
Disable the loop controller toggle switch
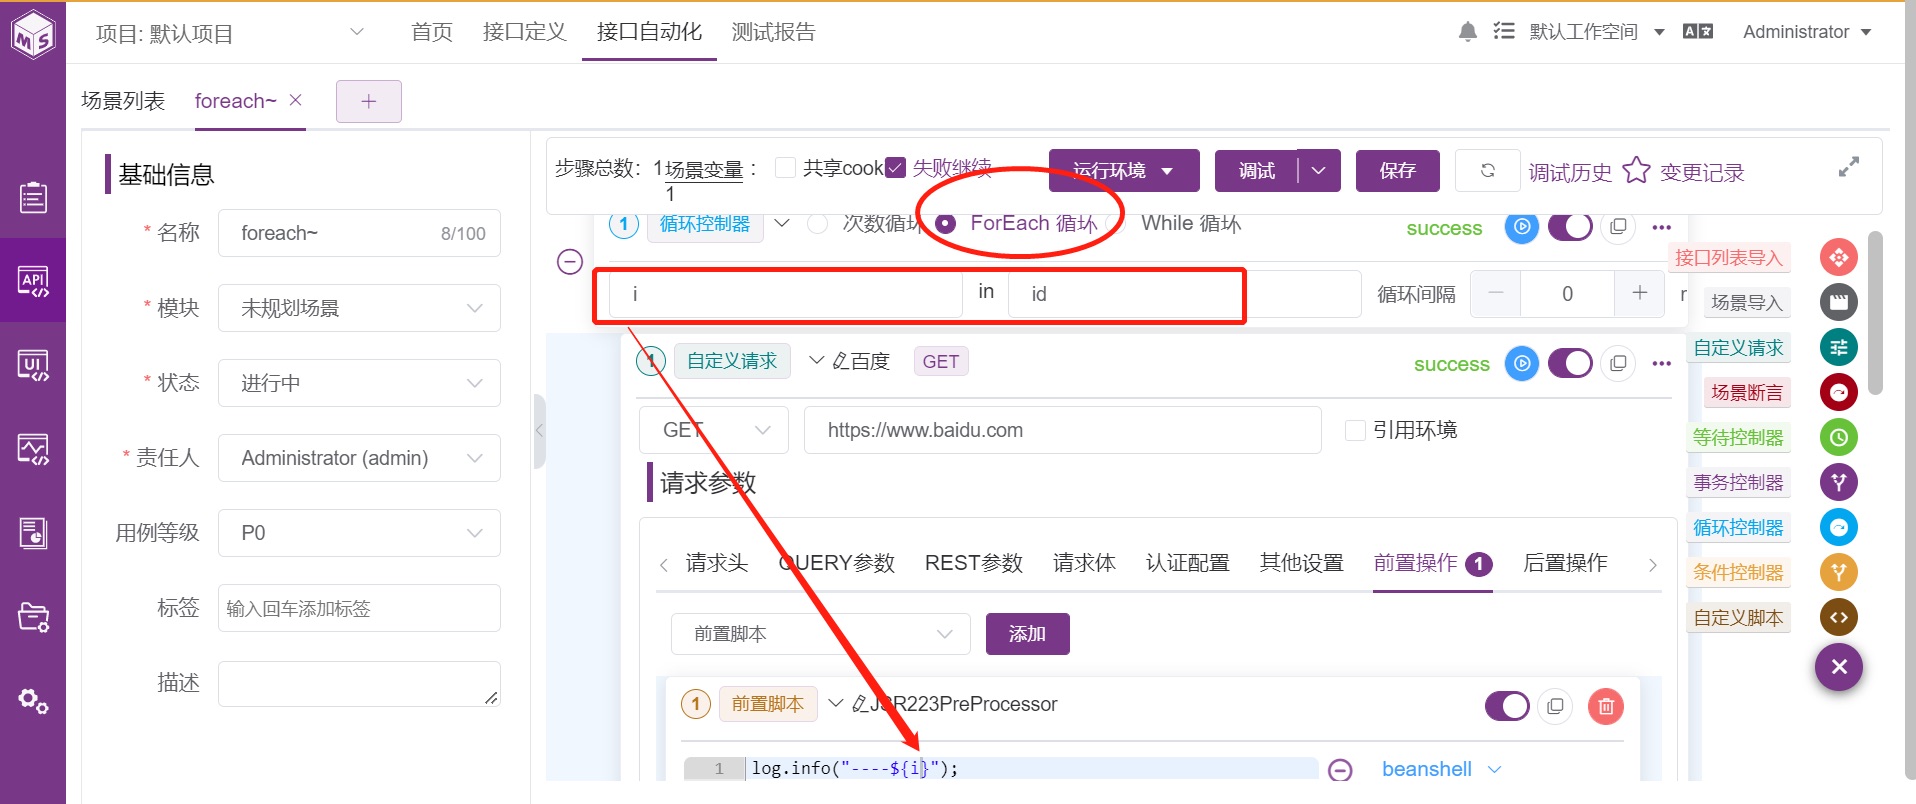click(x=1570, y=227)
